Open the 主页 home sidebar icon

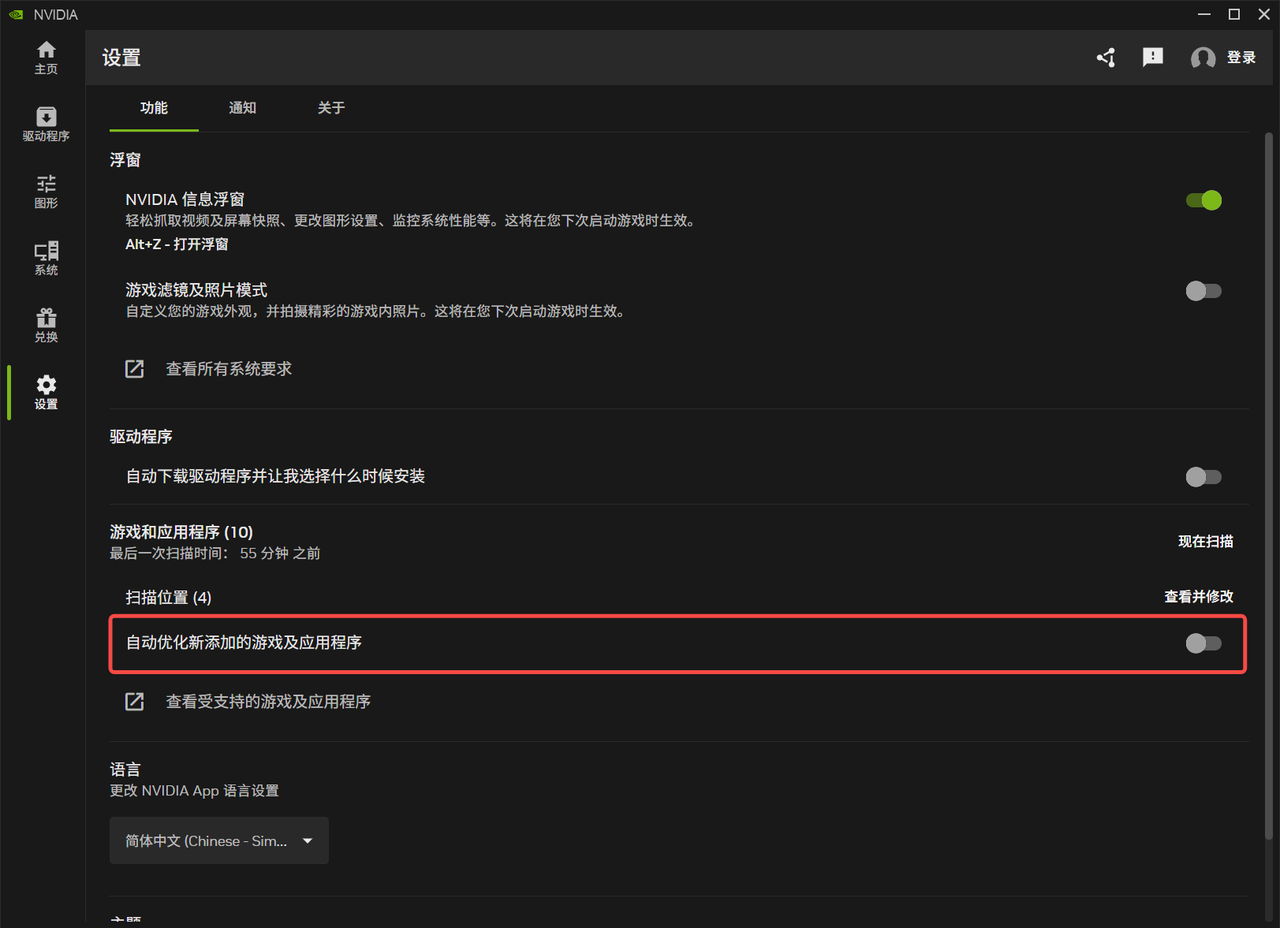[46, 58]
